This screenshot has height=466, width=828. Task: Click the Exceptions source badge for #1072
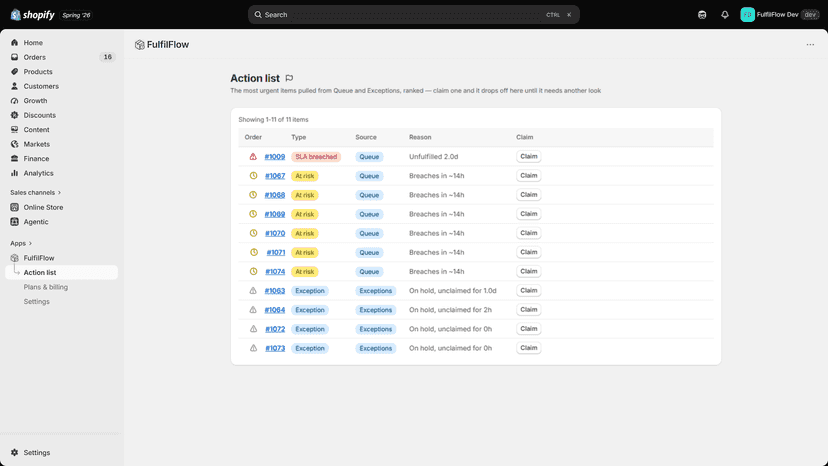point(375,329)
